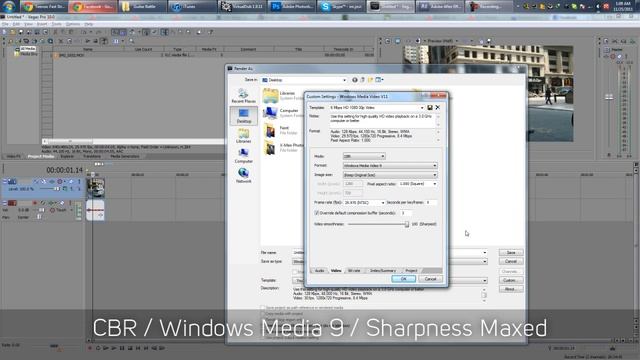640x360 pixels.
Task: Open the Template dropdown in Custom Settings
Action: click(x=377, y=107)
